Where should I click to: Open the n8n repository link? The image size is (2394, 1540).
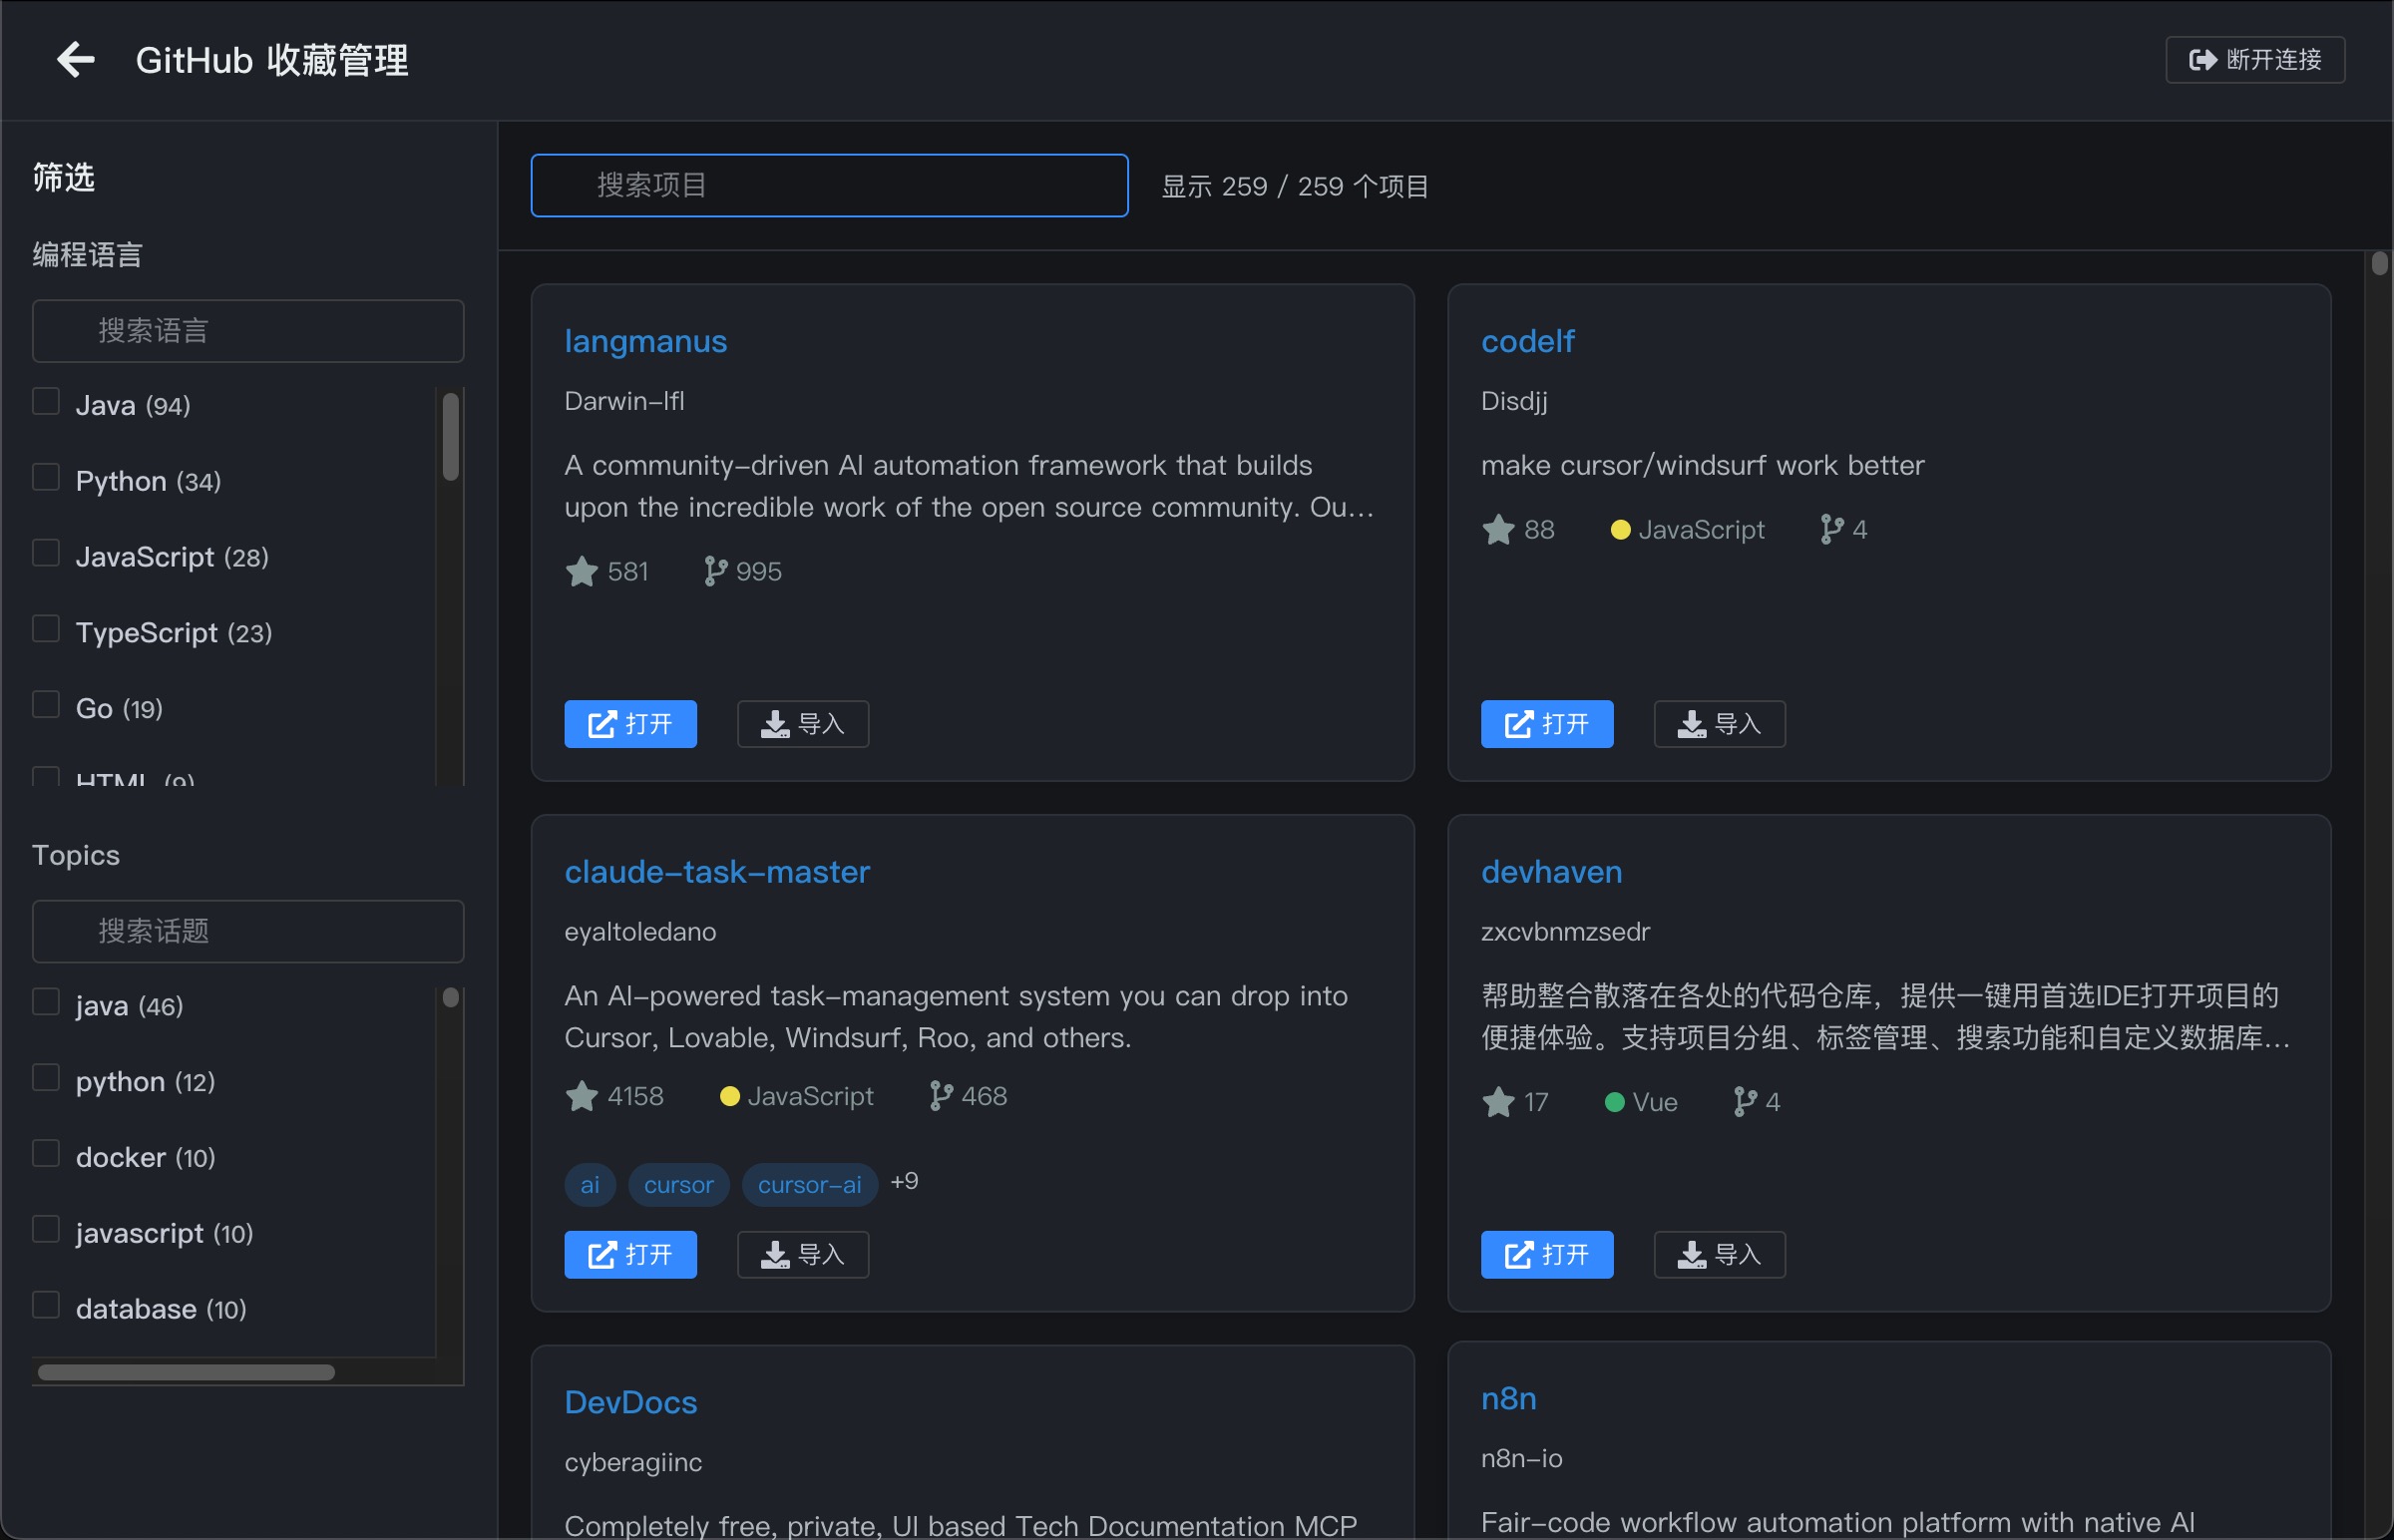coord(1508,1398)
